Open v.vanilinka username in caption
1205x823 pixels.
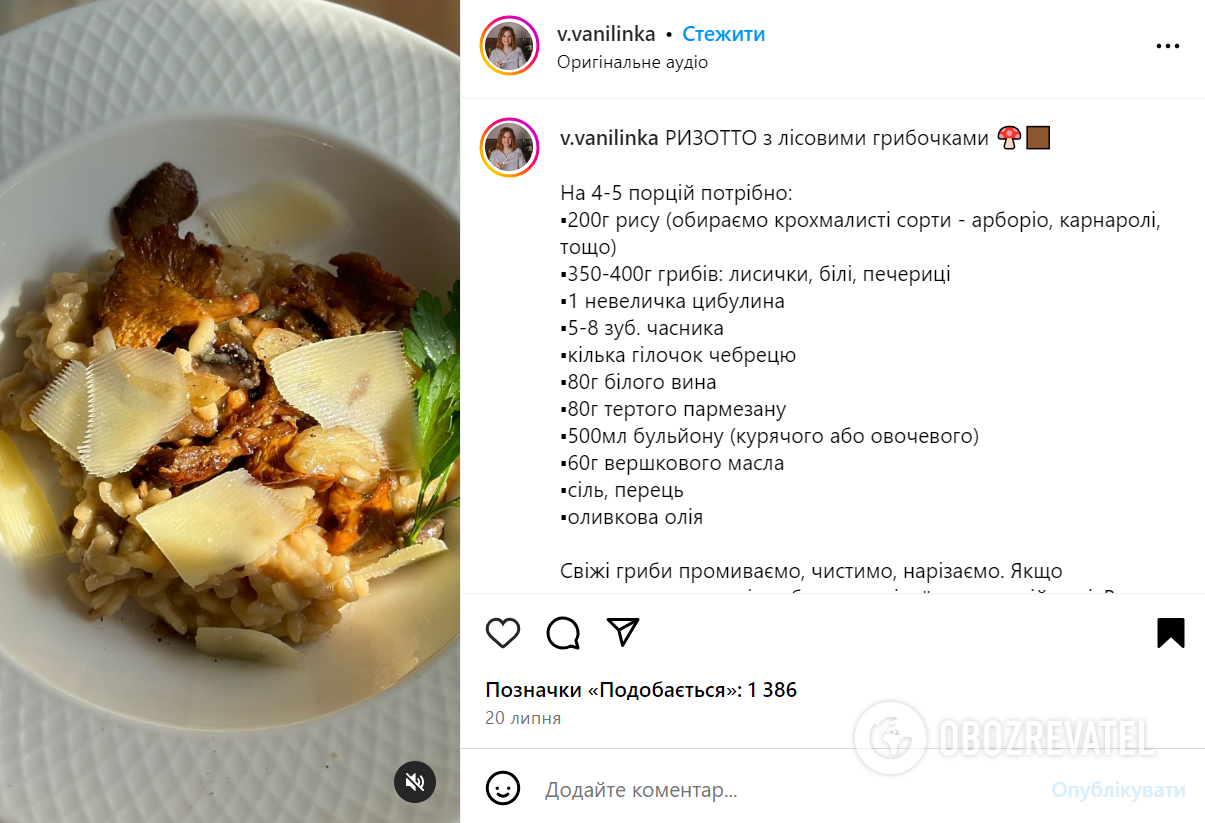pyautogui.click(x=609, y=138)
